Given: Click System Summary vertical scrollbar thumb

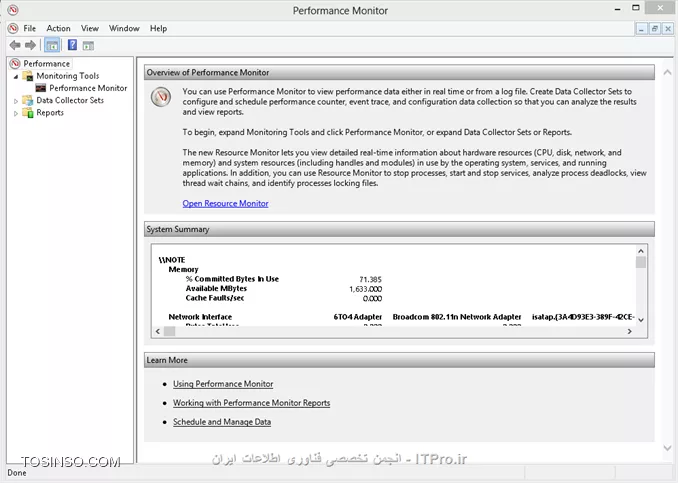Looking at the screenshot, I should click(x=641, y=262).
